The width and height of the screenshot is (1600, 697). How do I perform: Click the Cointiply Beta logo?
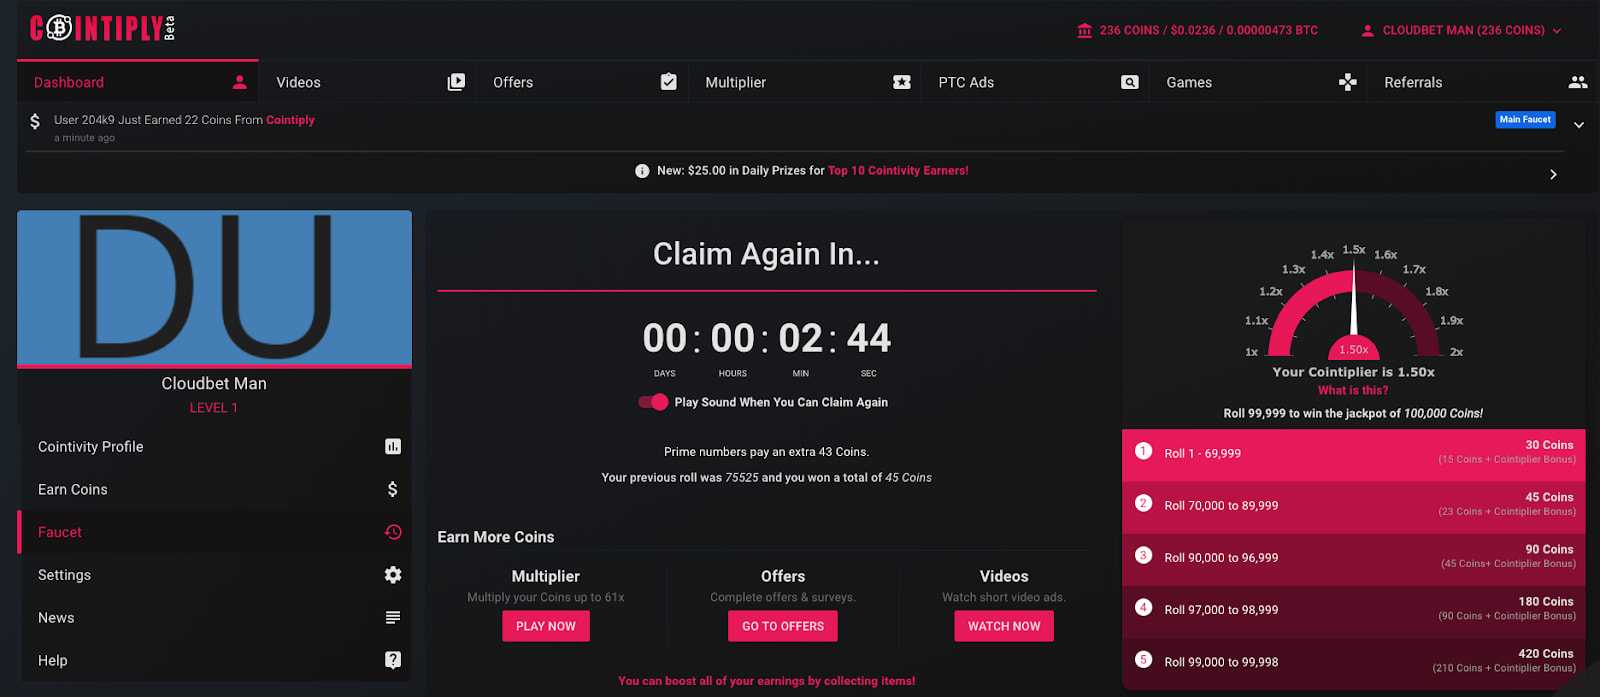pyautogui.click(x=103, y=28)
